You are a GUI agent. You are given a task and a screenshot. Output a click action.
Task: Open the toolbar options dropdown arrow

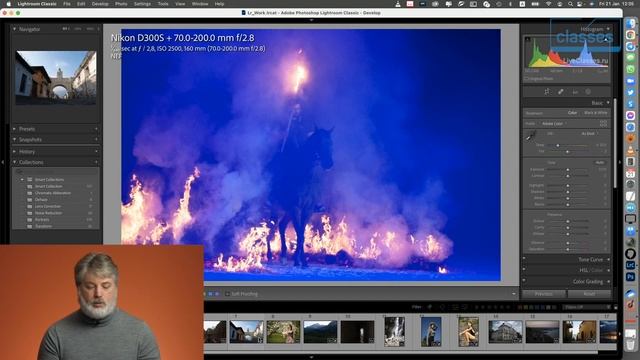pos(514,294)
